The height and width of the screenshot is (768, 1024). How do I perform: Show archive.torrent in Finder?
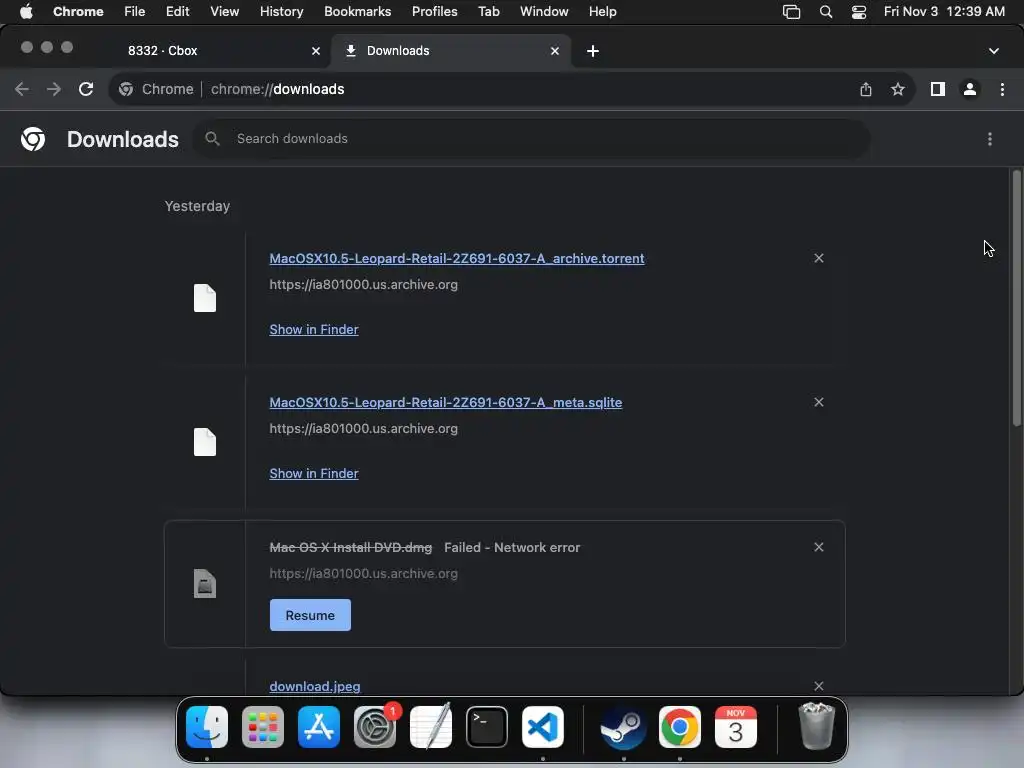tap(313, 329)
